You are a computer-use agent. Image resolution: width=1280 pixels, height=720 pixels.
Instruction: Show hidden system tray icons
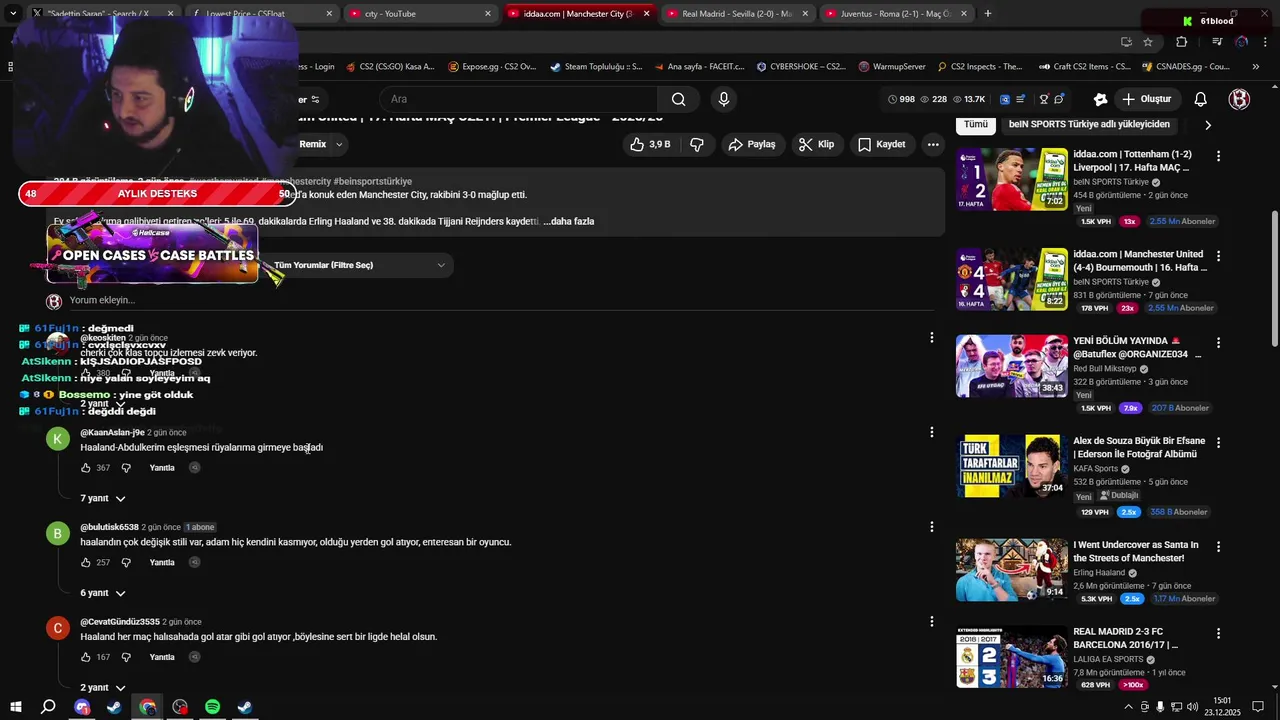coord(1128,707)
